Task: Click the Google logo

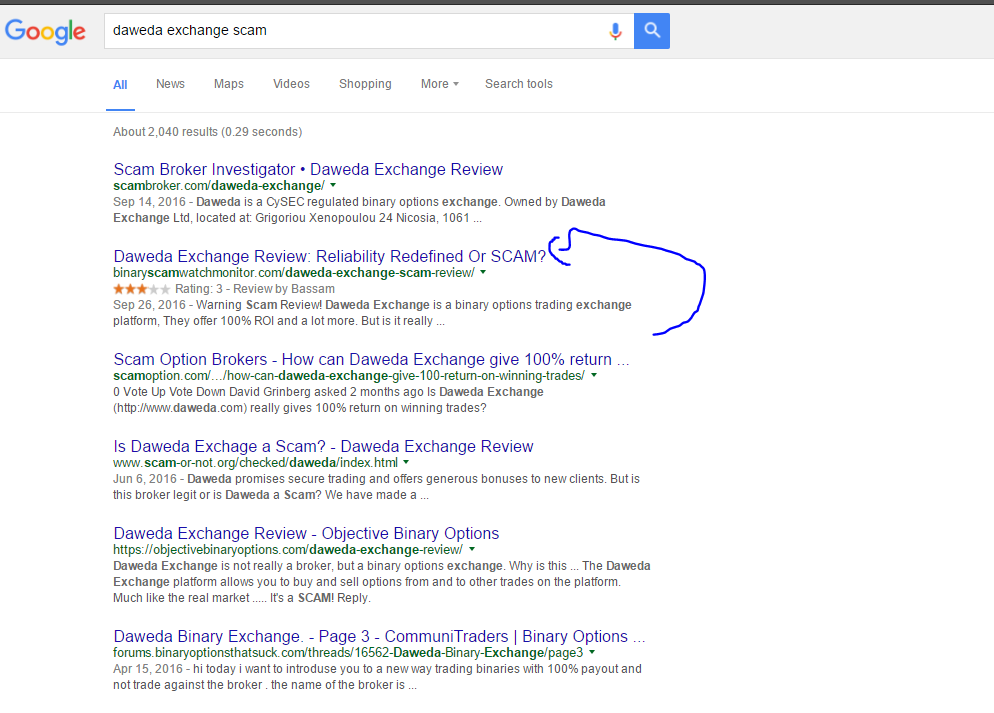Action: point(45,31)
